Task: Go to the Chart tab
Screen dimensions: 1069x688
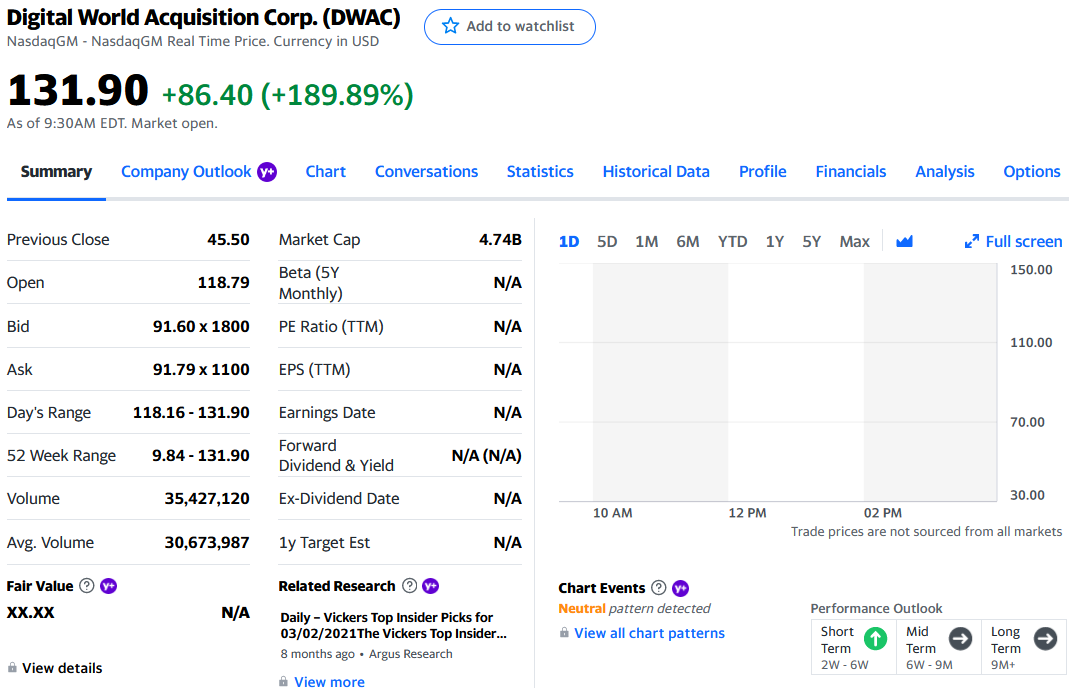Action: coord(325,172)
